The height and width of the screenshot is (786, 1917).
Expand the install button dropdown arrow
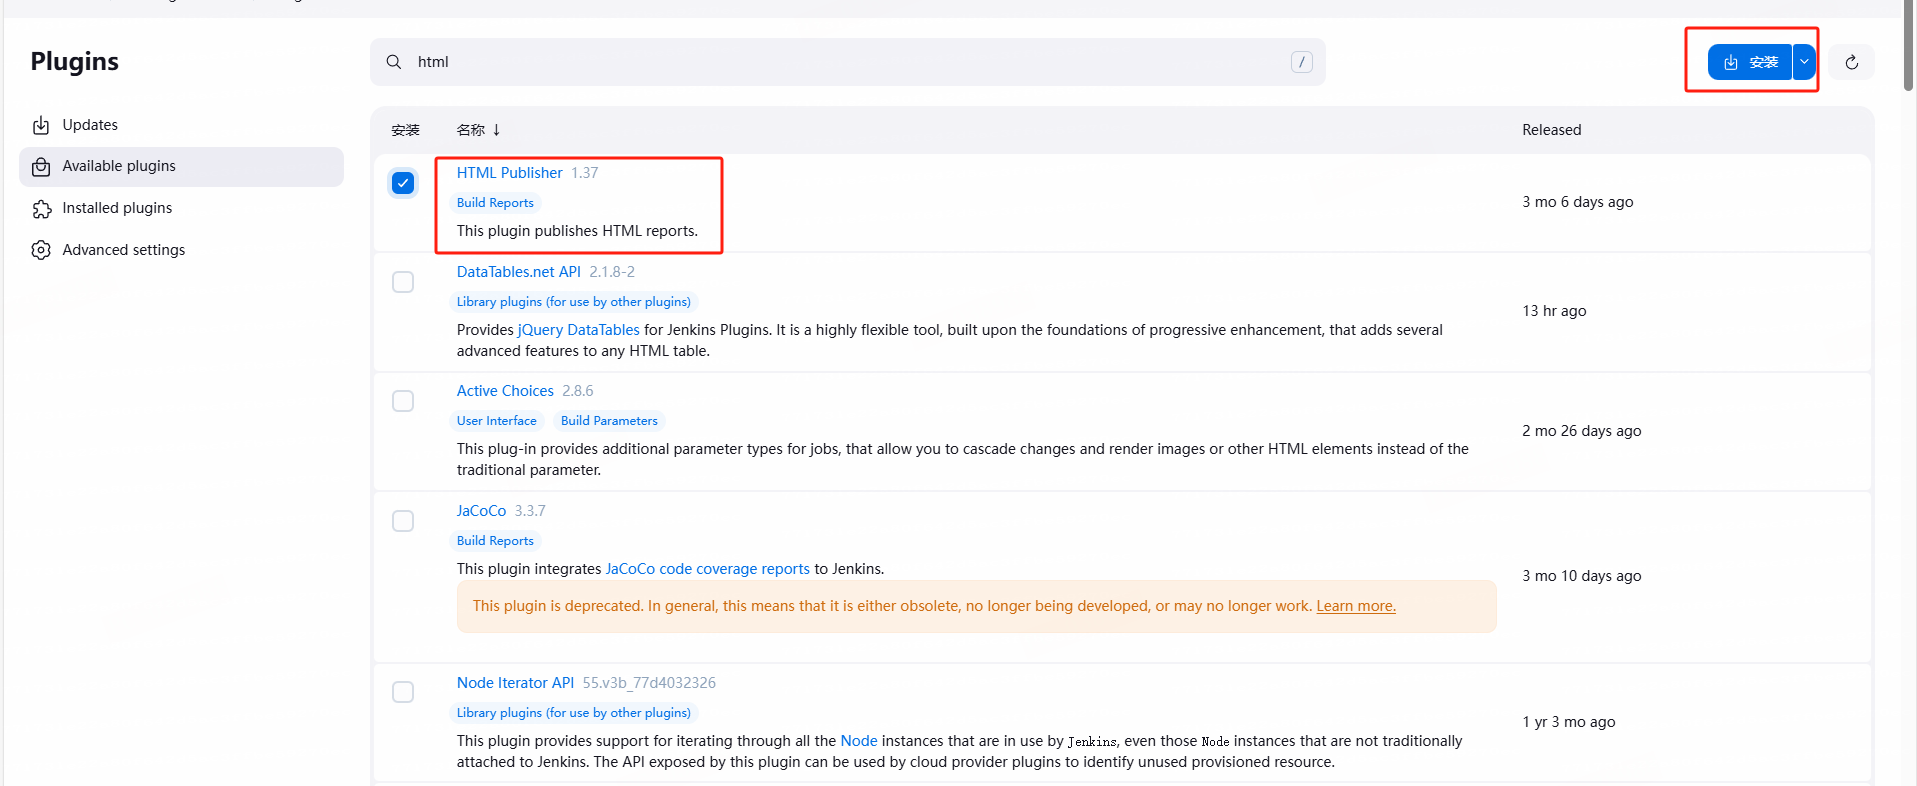[1804, 62]
